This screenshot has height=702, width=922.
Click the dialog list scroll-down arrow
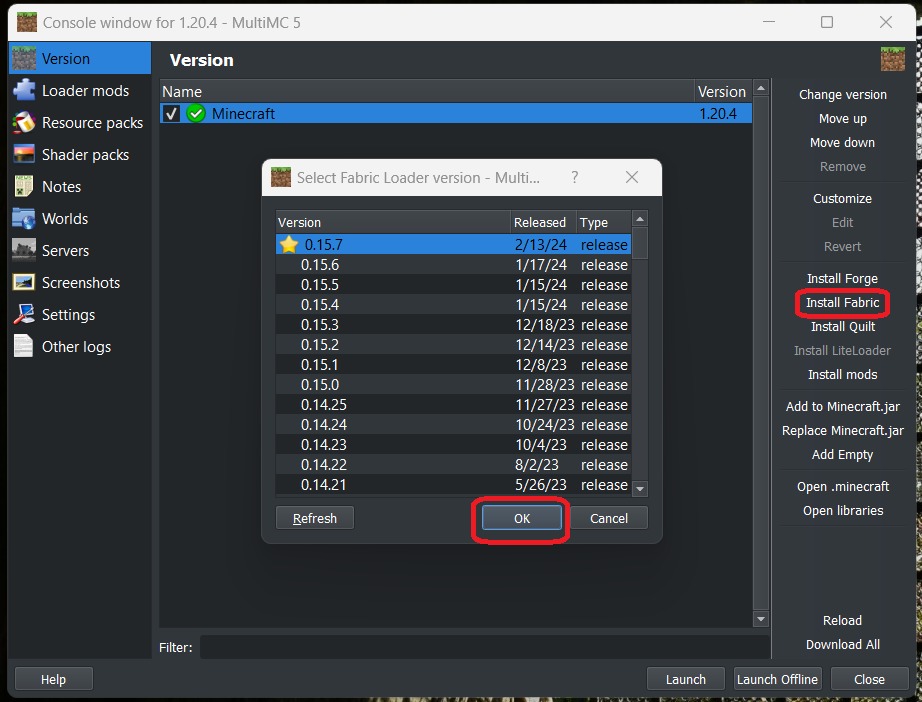pos(640,488)
